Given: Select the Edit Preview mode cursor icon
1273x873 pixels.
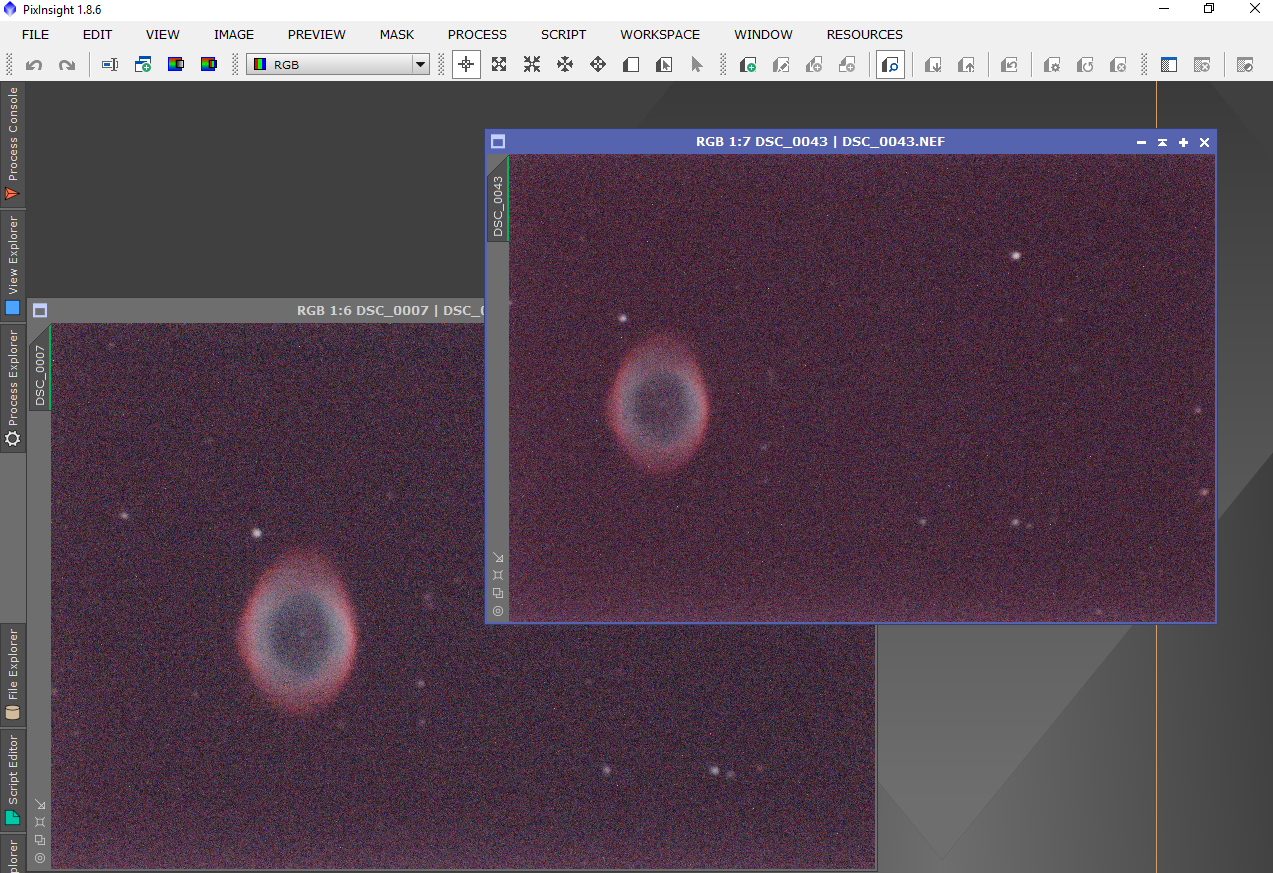Looking at the screenshot, I should 664,65.
